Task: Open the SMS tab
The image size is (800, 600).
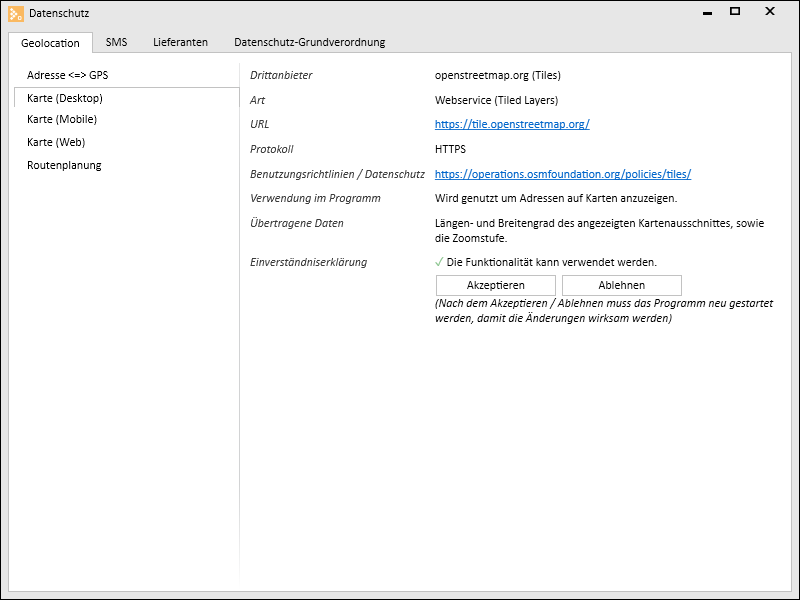Action: 116,42
